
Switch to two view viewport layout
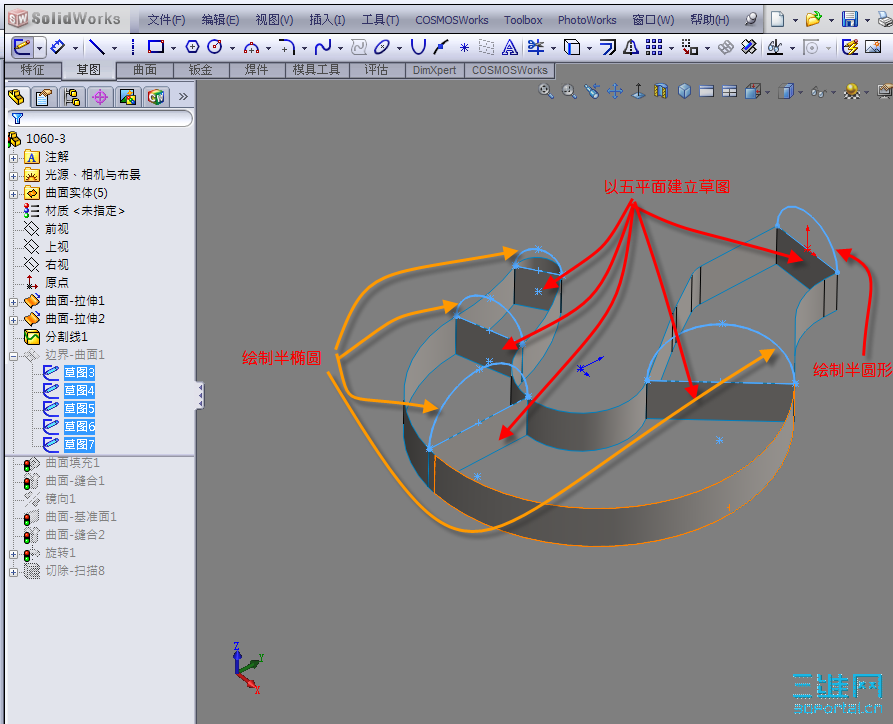(x=730, y=91)
